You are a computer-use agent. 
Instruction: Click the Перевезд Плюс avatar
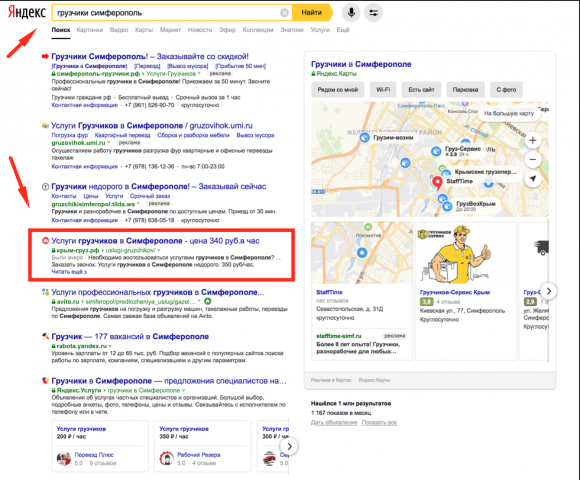click(x=64, y=459)
